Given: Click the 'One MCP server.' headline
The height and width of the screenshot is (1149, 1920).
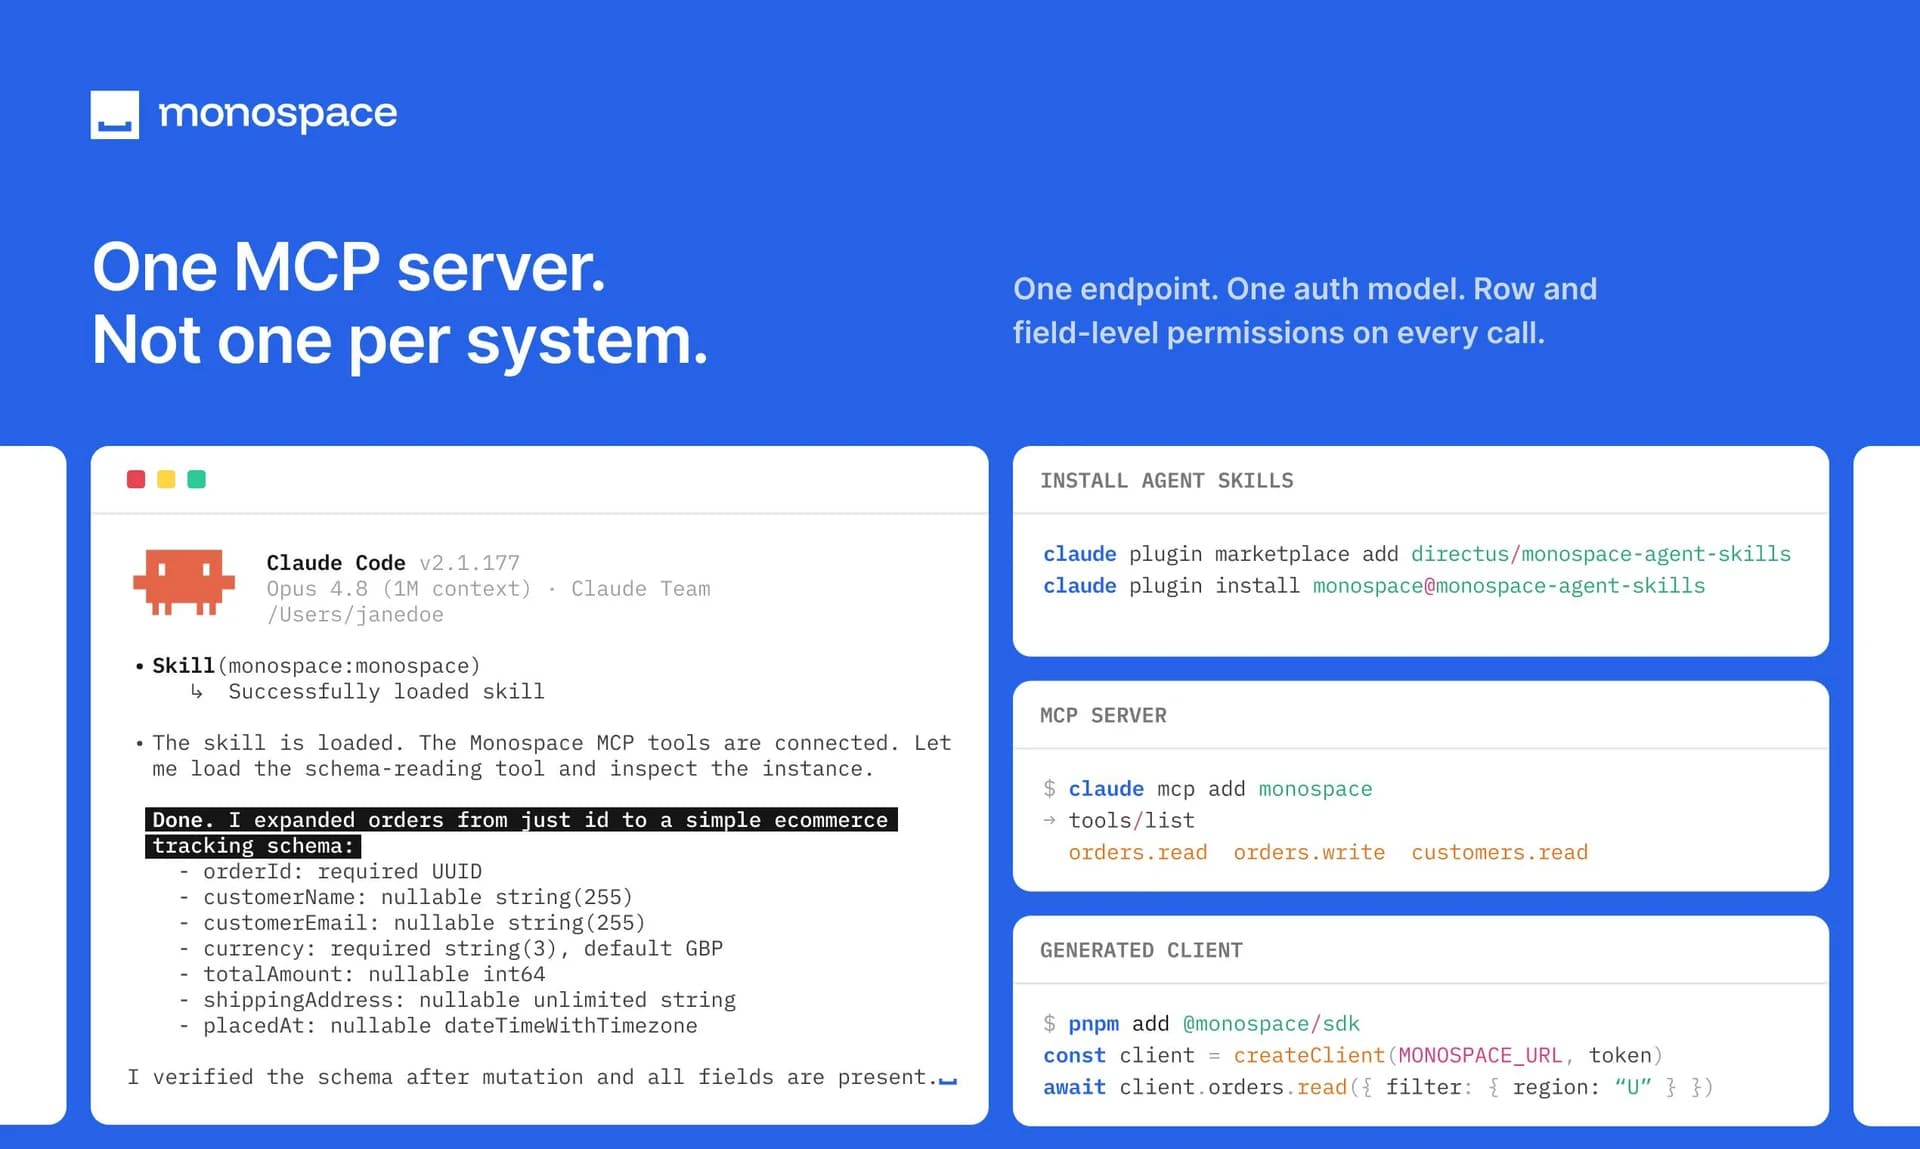Looking at the screenshot, I should pyautogui.click(x=349, y=268).
